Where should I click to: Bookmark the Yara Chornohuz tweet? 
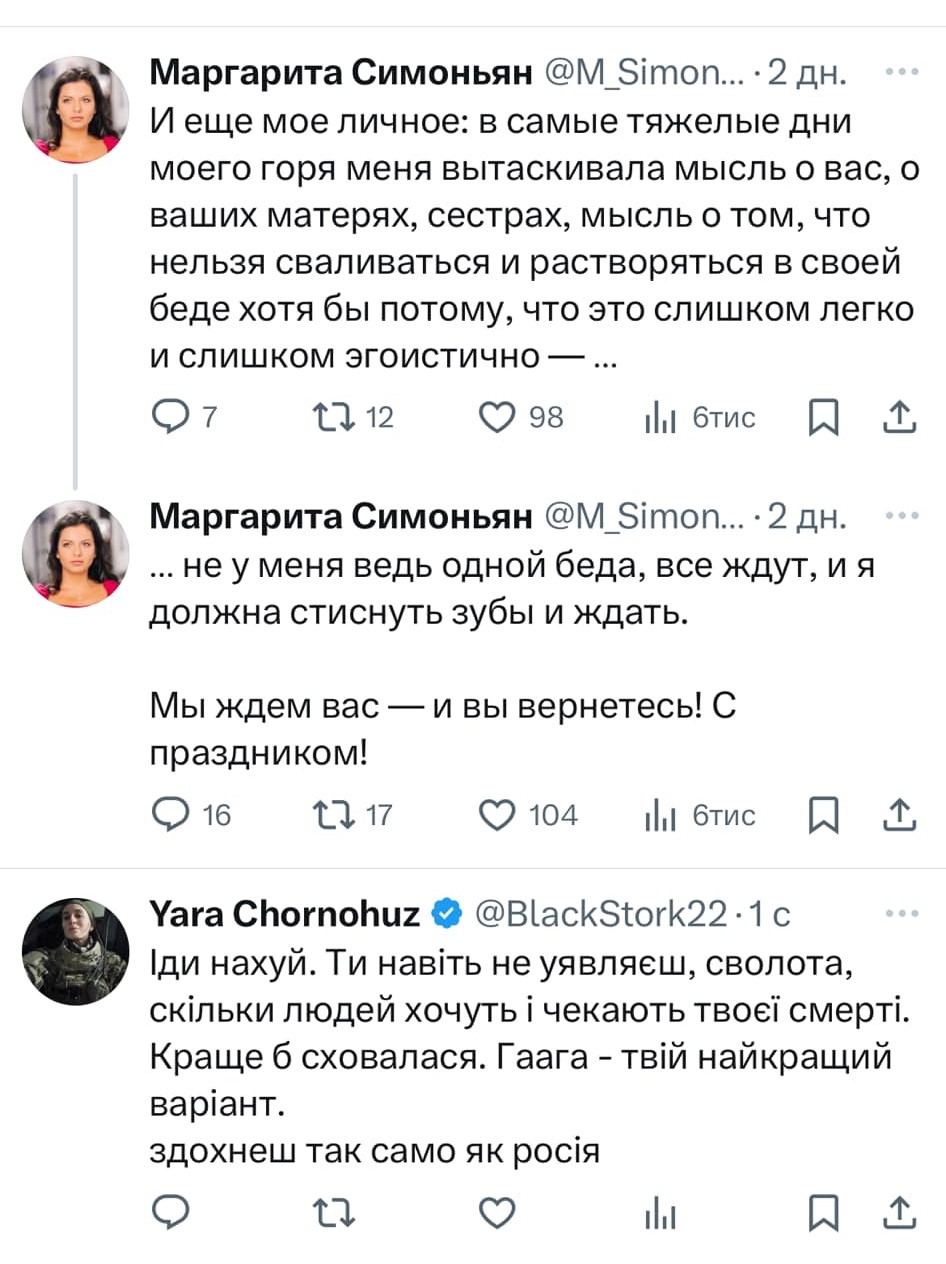822,1212
